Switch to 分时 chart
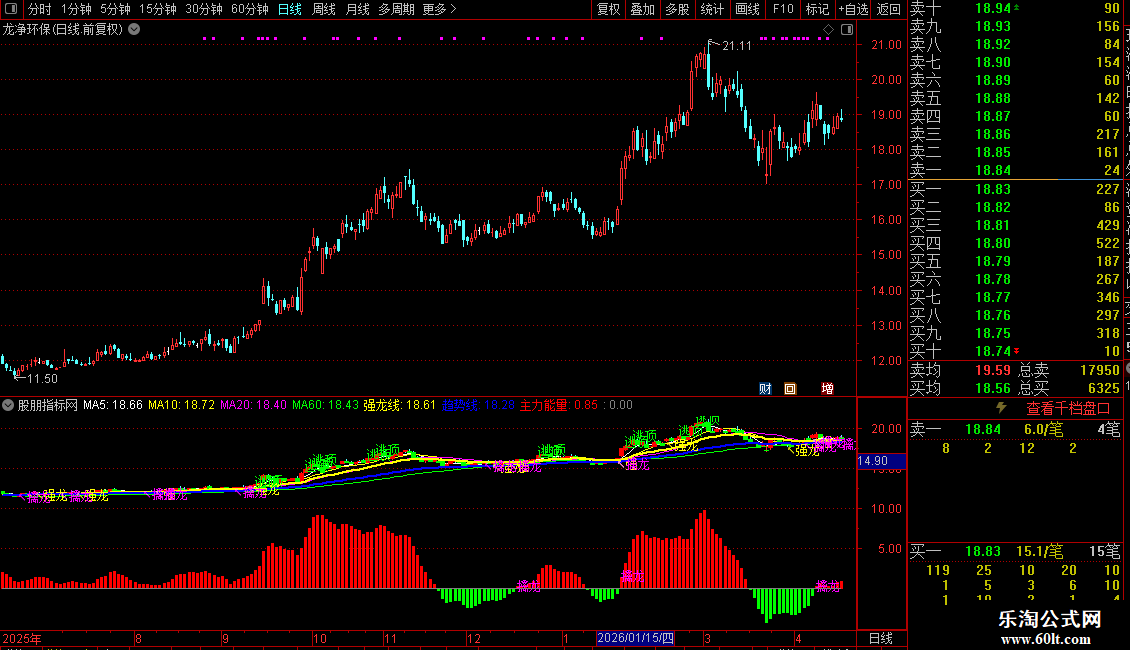 pos(40,9)
